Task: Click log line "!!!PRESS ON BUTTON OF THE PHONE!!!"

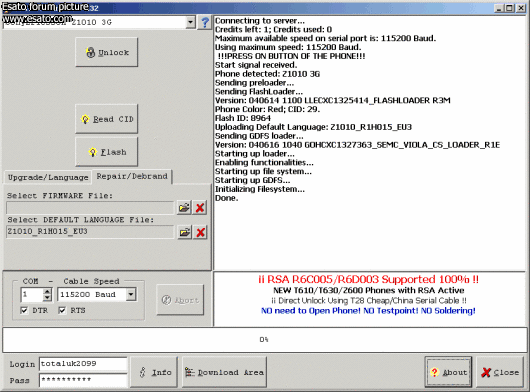Action: point(291,56)
